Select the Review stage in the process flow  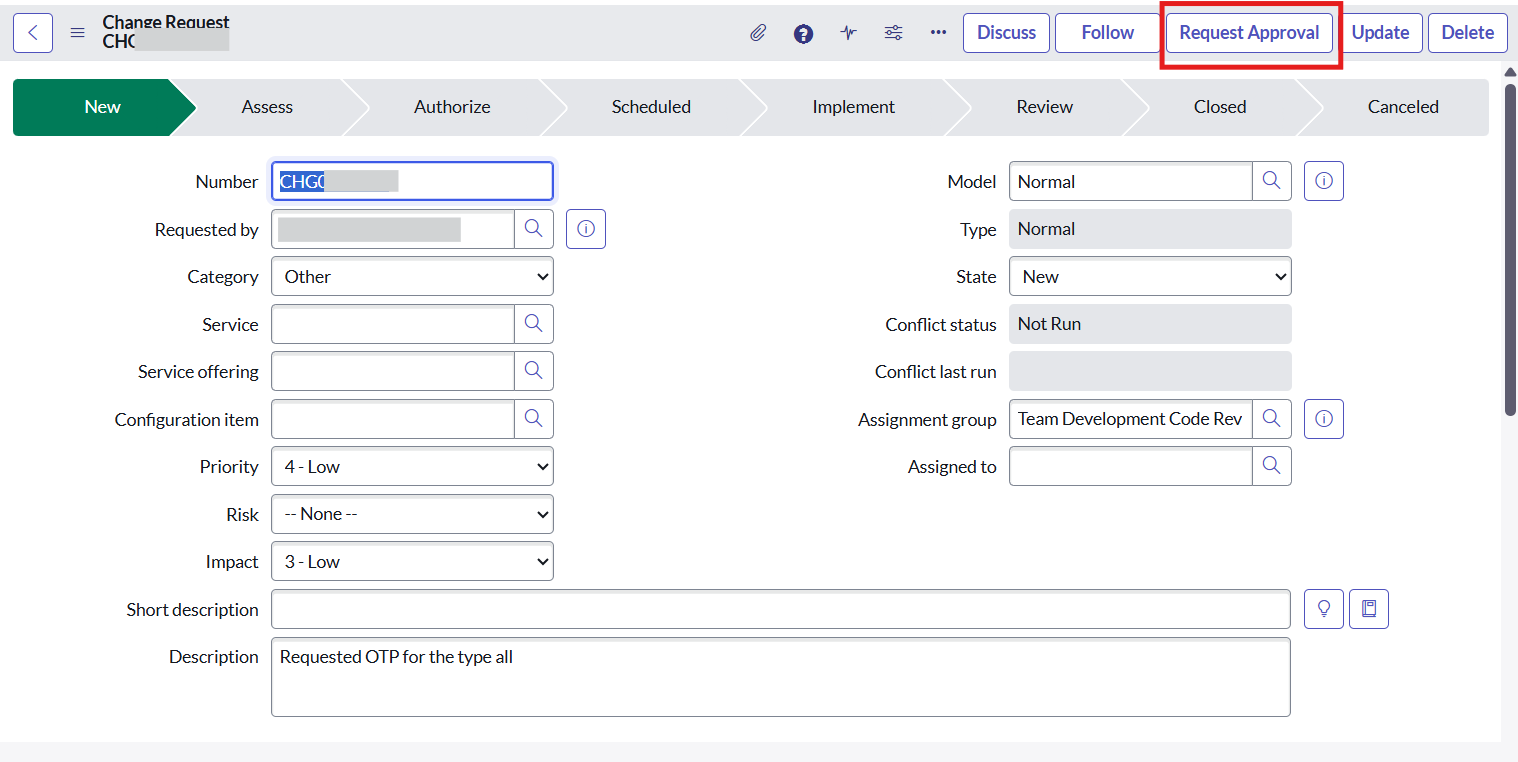(1045, 107)
